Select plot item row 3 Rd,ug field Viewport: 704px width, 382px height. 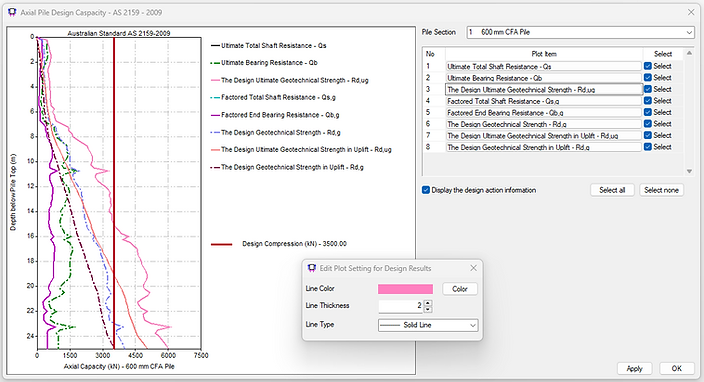[544, 89]
